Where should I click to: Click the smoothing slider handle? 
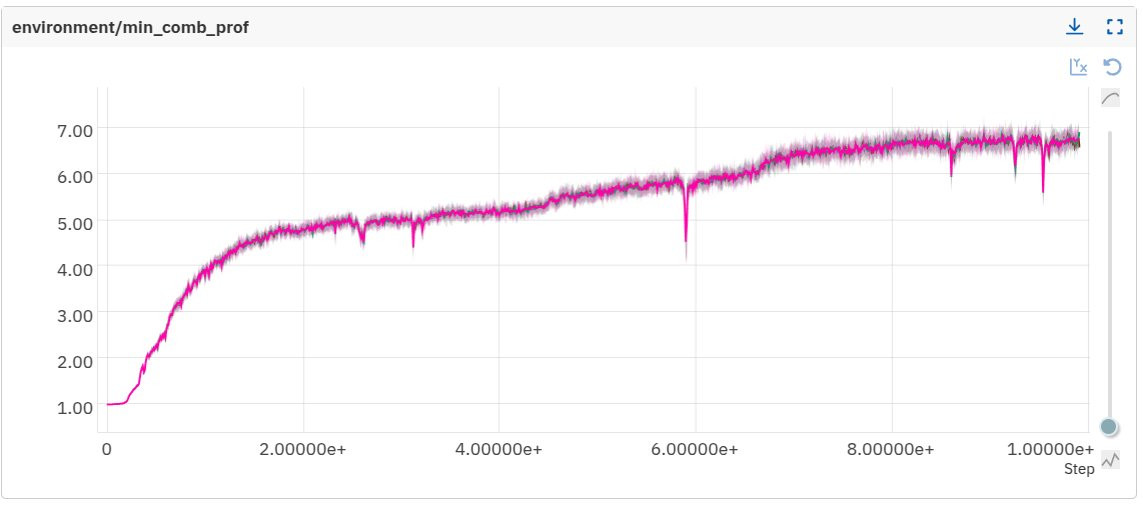[x=1109, y=427]
